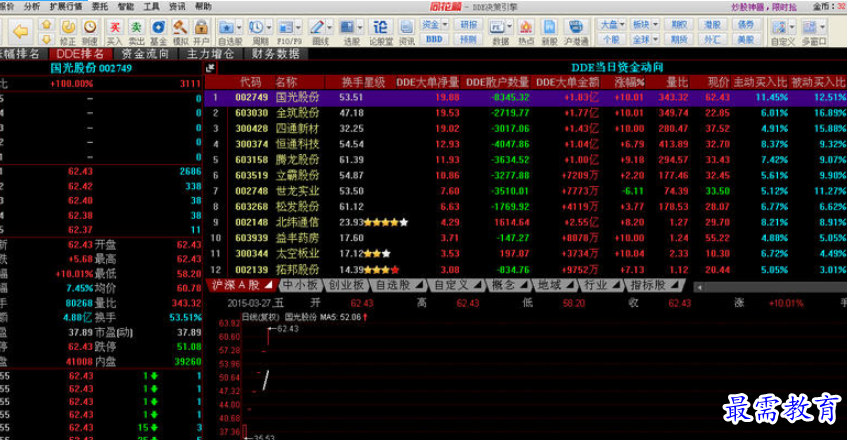Click the horizontal scrollbar left arrow under table
Viewport: 847px width, 440px height.
pos(700,287)
